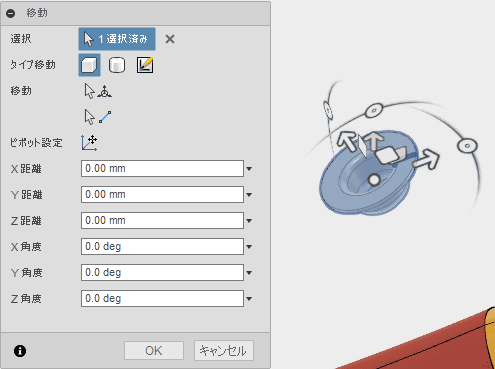Clear the selection with the X icon
The width and height of the screenshot is (495, 369).
(x=170, y=39)
